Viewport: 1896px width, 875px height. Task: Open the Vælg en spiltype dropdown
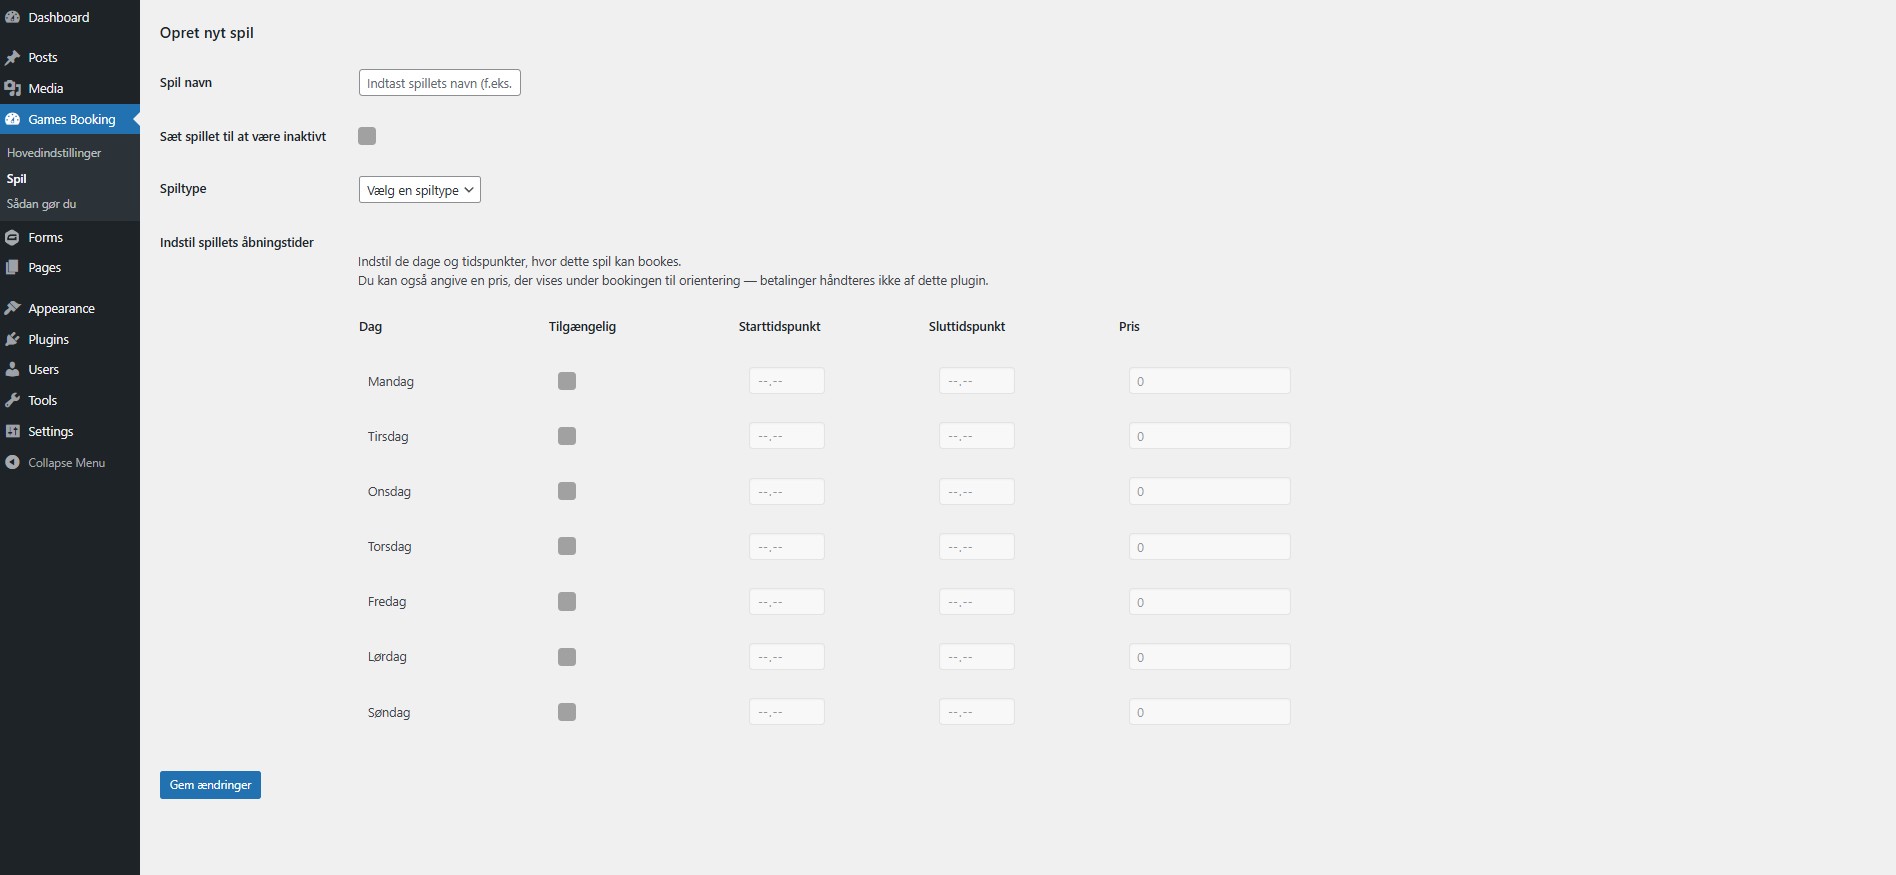(419, 190)
